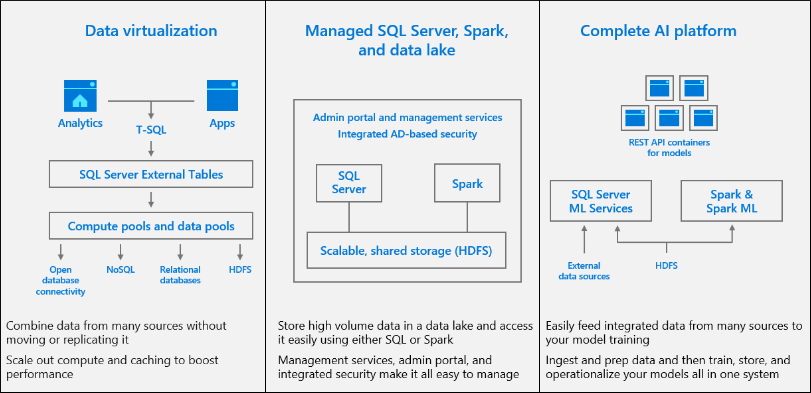This screenshot has height=393, width=811.
Task: Click "Combine data from many sources" paragraph
Action: pyautogui.click(x=116, y=333)
